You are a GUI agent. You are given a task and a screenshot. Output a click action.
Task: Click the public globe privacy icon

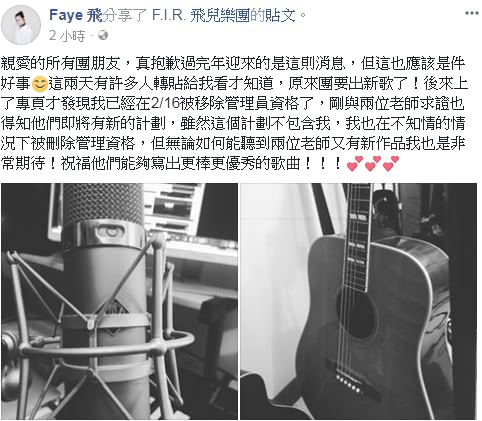click(103, 35)
